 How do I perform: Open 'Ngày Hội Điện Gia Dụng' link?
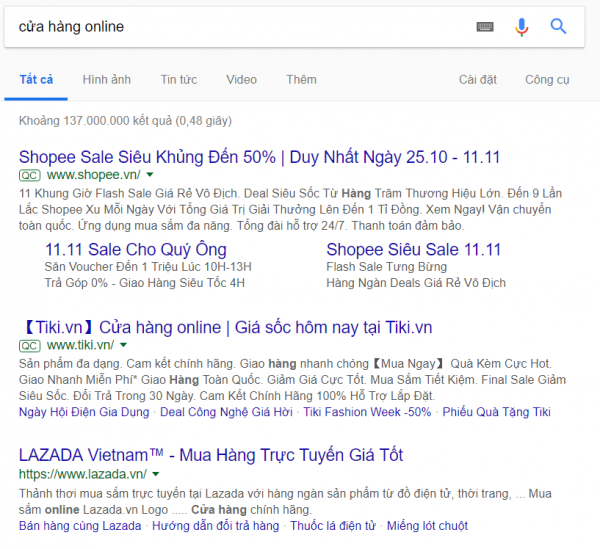coord(84,412)
